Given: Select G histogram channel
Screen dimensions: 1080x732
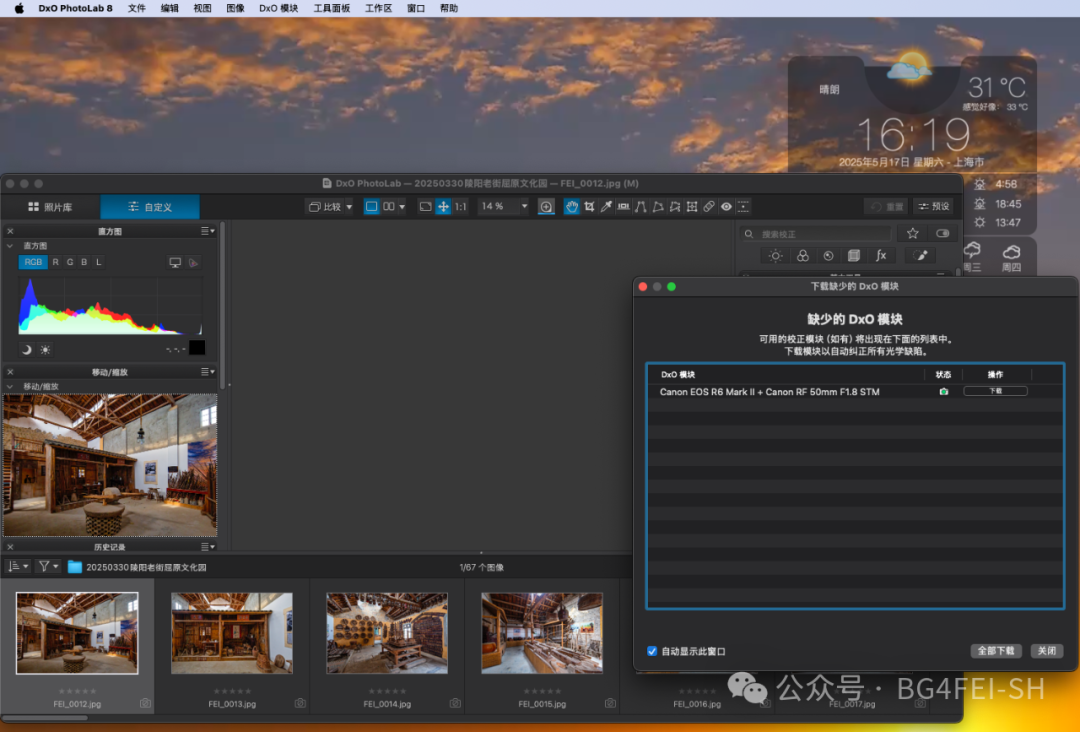Looking at the screenshot, I should [70, 262].
